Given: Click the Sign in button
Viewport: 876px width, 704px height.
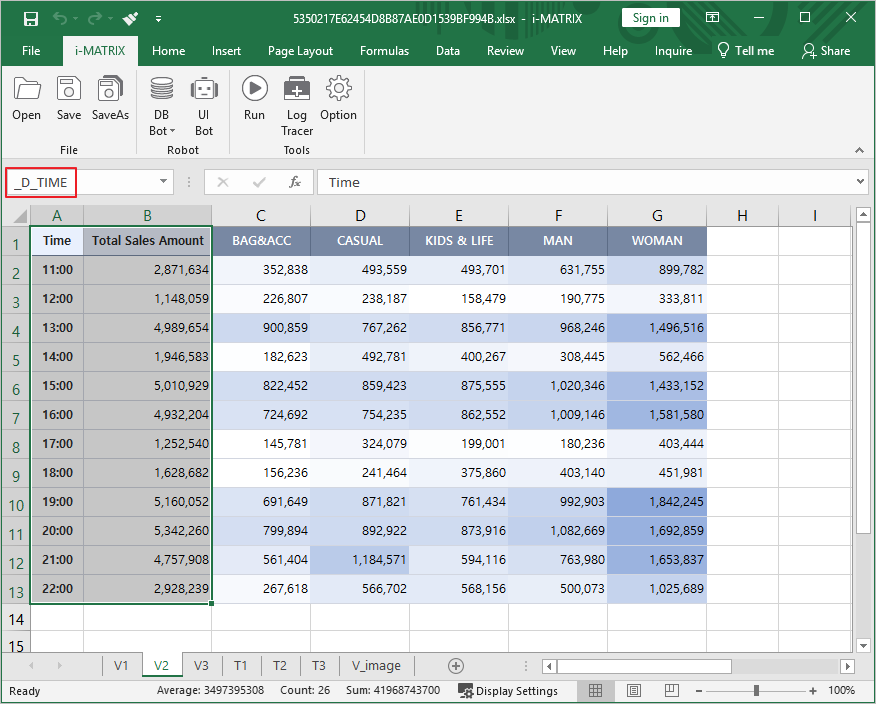Looking at the screenshot, I should pos(650,18).
